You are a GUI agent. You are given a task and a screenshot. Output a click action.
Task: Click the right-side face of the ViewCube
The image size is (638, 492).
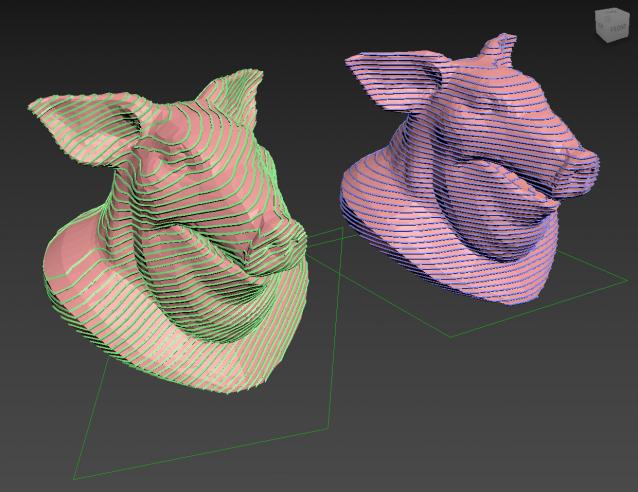[x=621, y=30]
